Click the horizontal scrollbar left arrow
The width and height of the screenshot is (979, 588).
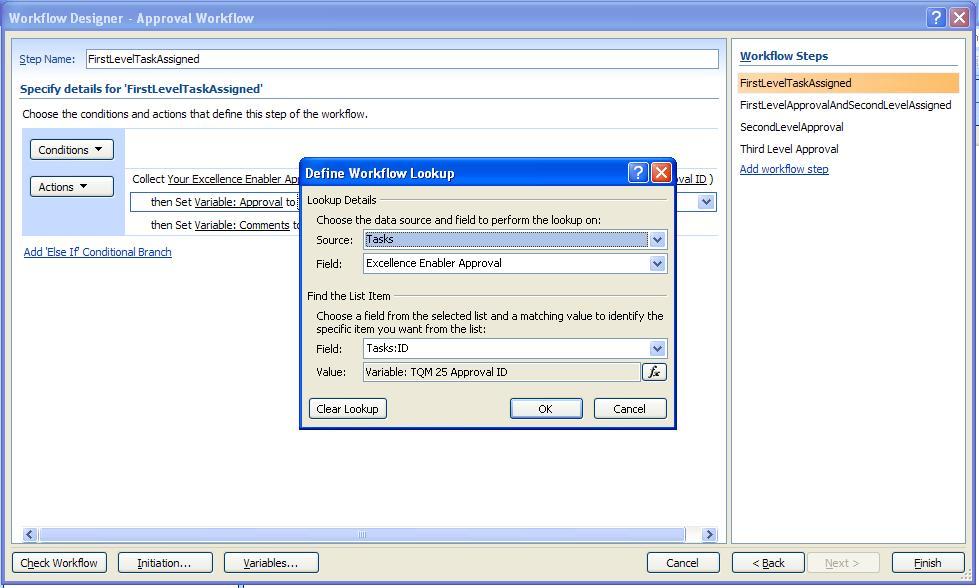coord(30,534)
